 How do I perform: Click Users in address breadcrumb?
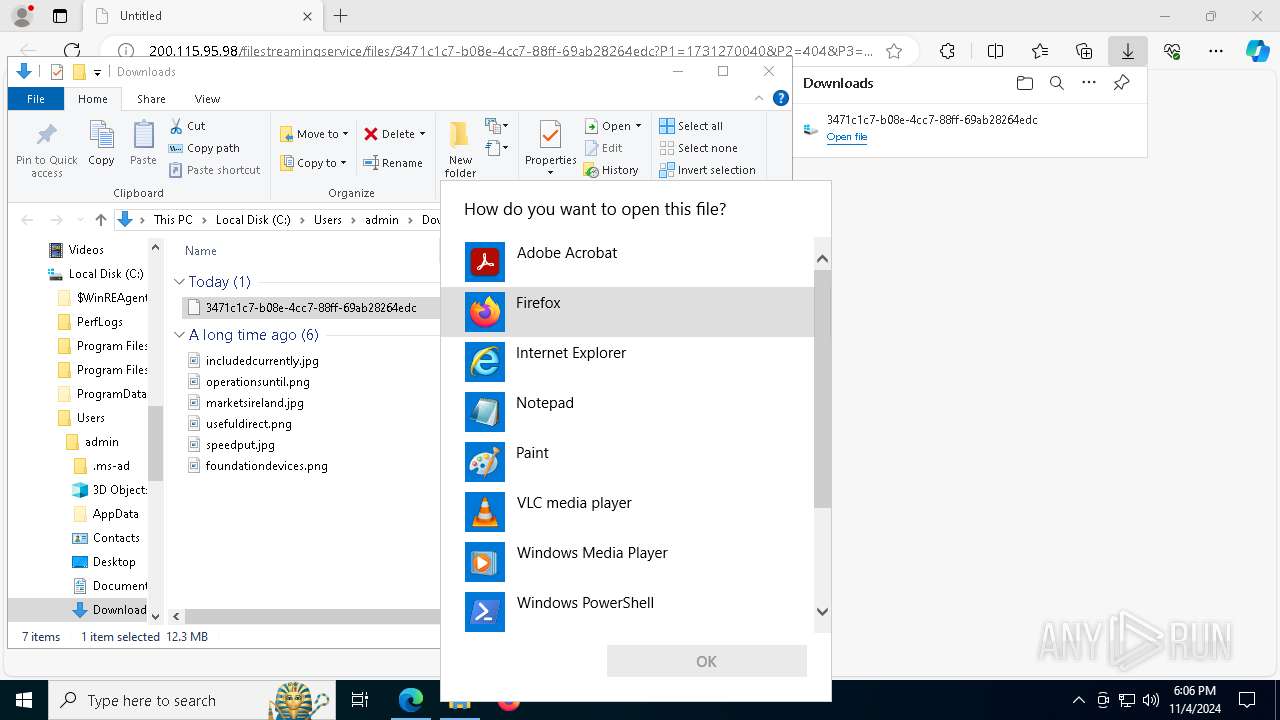click(327, 220)
